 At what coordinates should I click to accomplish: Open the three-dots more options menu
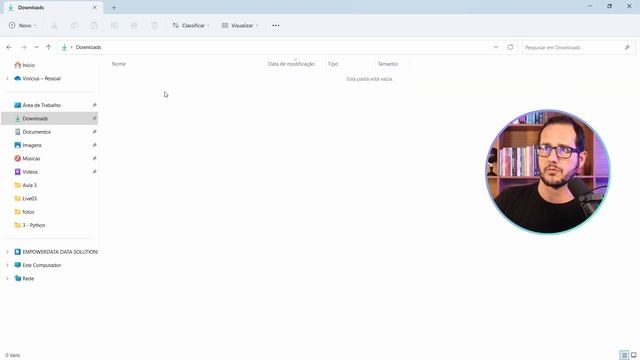point(276,25)
